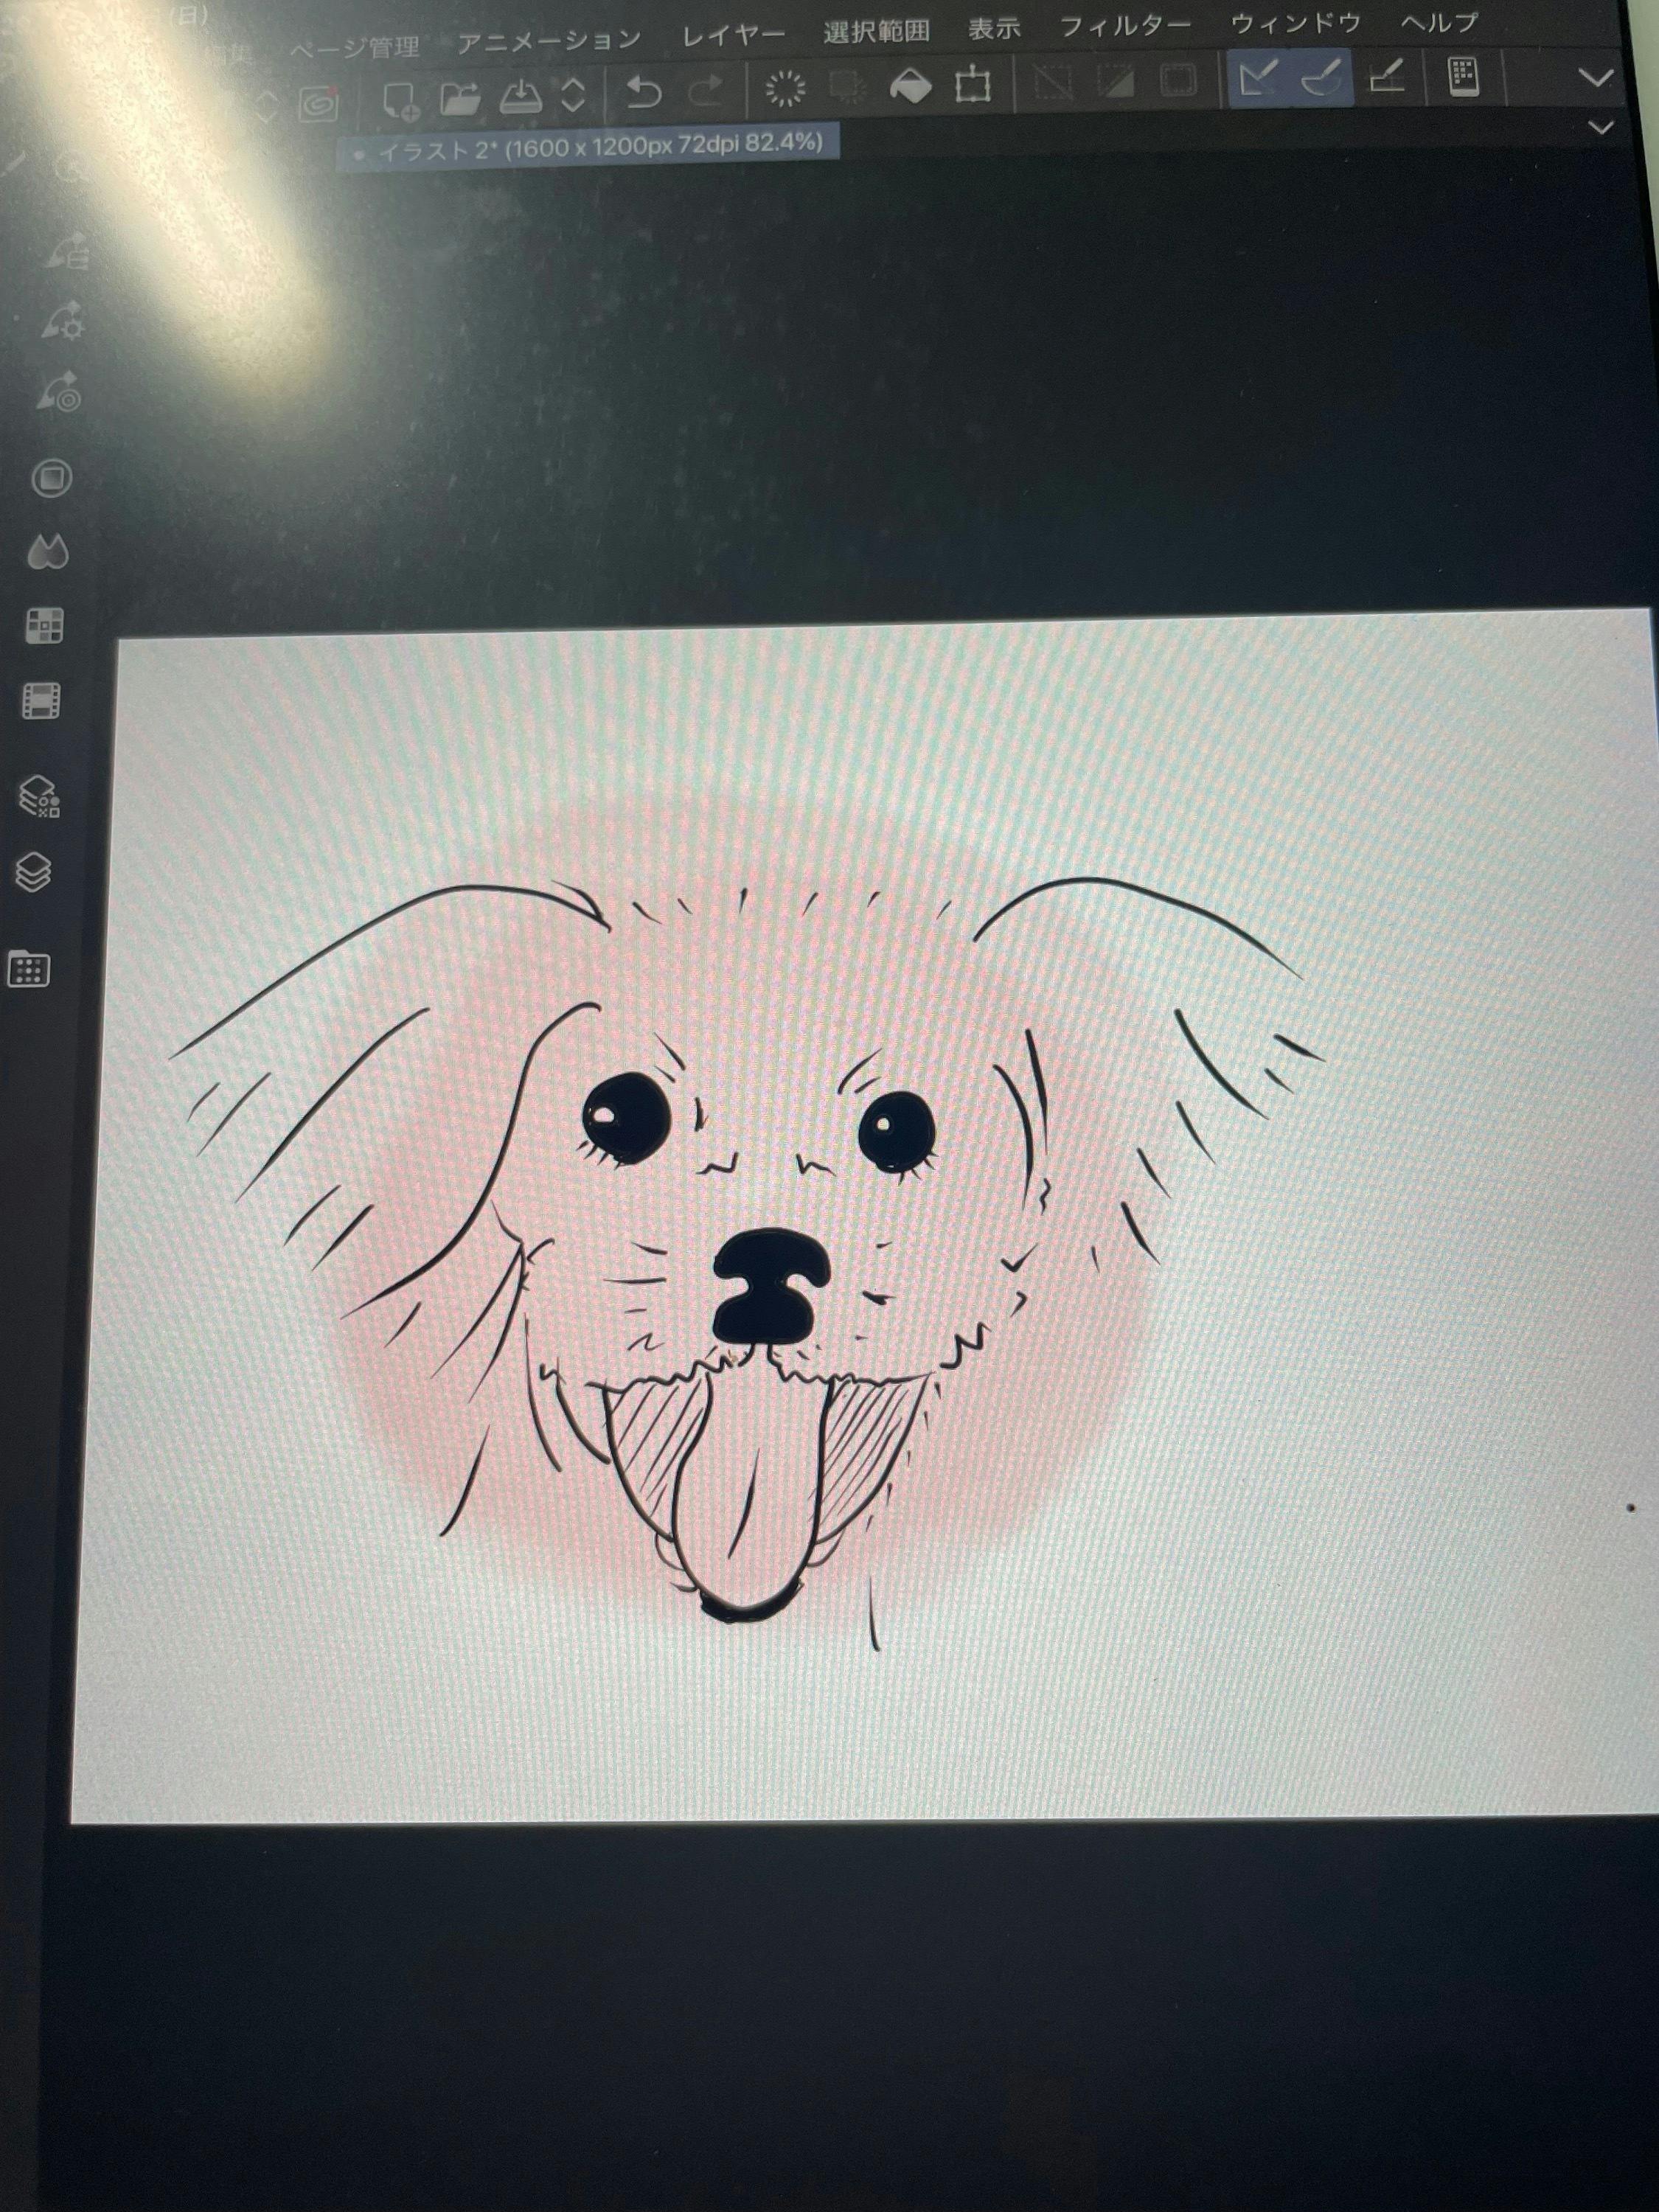The height and width of the screenshot is (2212, 1659).
Task: Toggle Snap to Grid button
Action: coord(1387,76)
